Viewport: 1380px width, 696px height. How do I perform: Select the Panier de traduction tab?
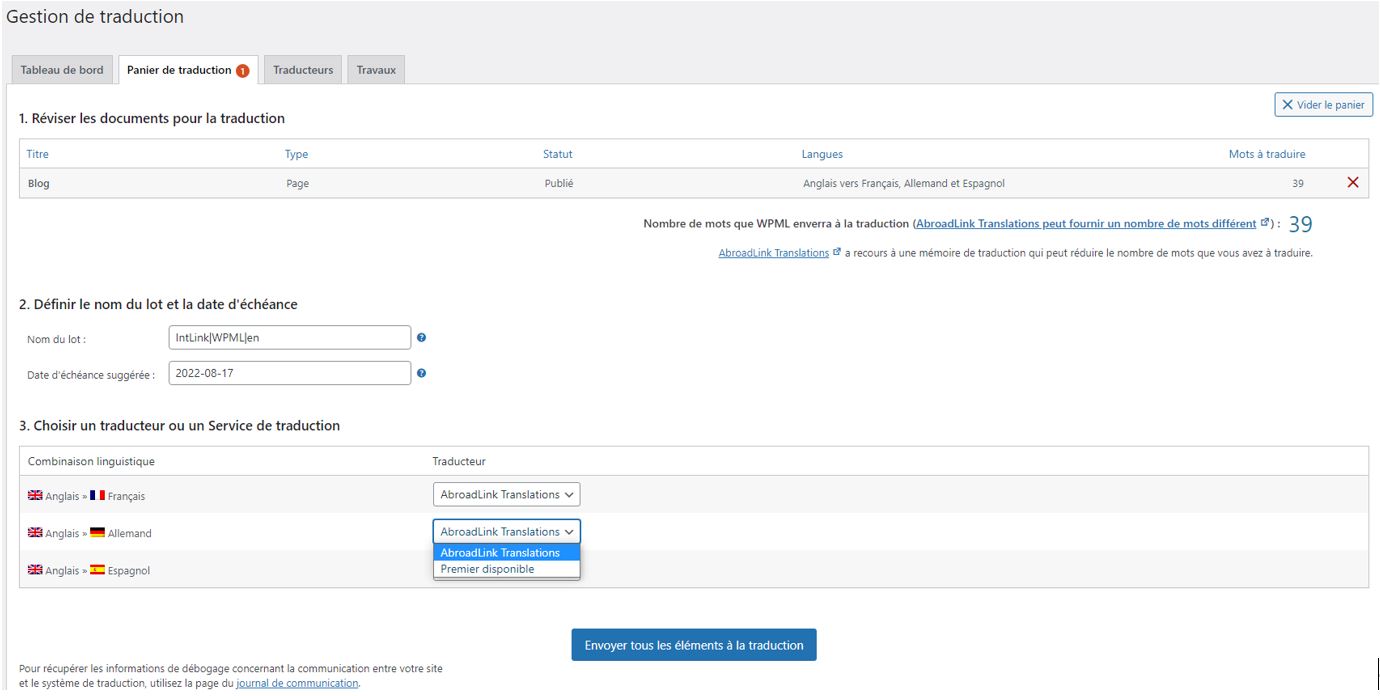click(x=188, y=70)
